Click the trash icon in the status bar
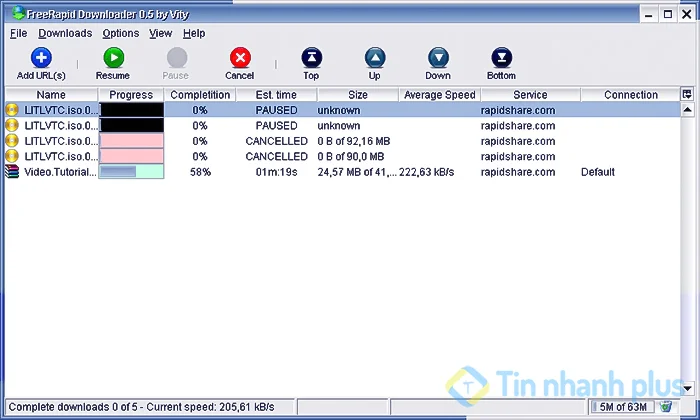This screenshot has height=420, width=700. pos(666,407)
